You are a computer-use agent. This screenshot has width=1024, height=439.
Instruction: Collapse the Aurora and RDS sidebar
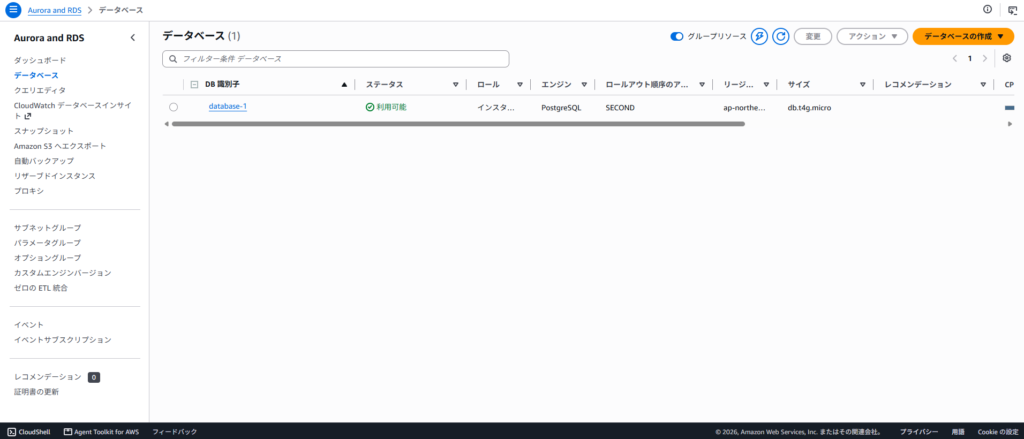[133, 38]
